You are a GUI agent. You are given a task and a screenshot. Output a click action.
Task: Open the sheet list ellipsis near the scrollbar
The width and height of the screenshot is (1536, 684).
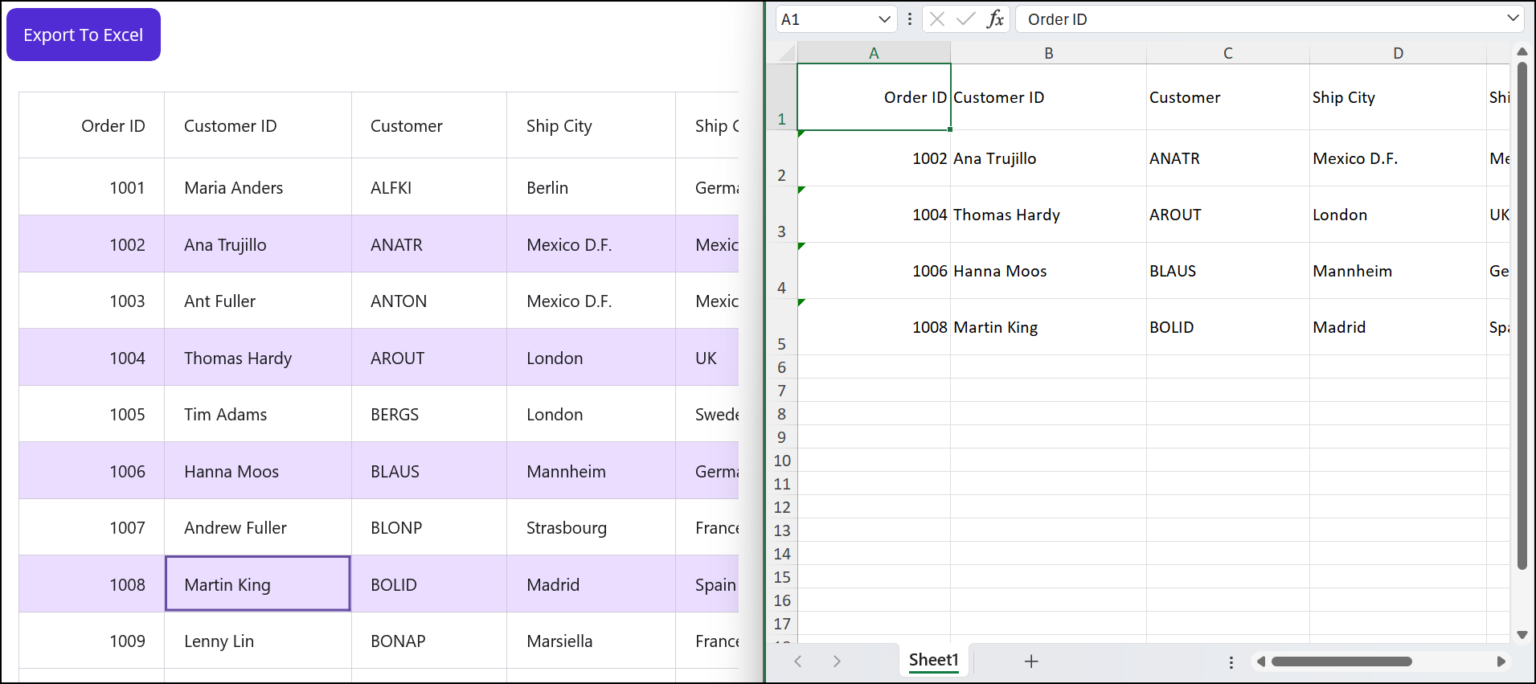[1231, 661]
